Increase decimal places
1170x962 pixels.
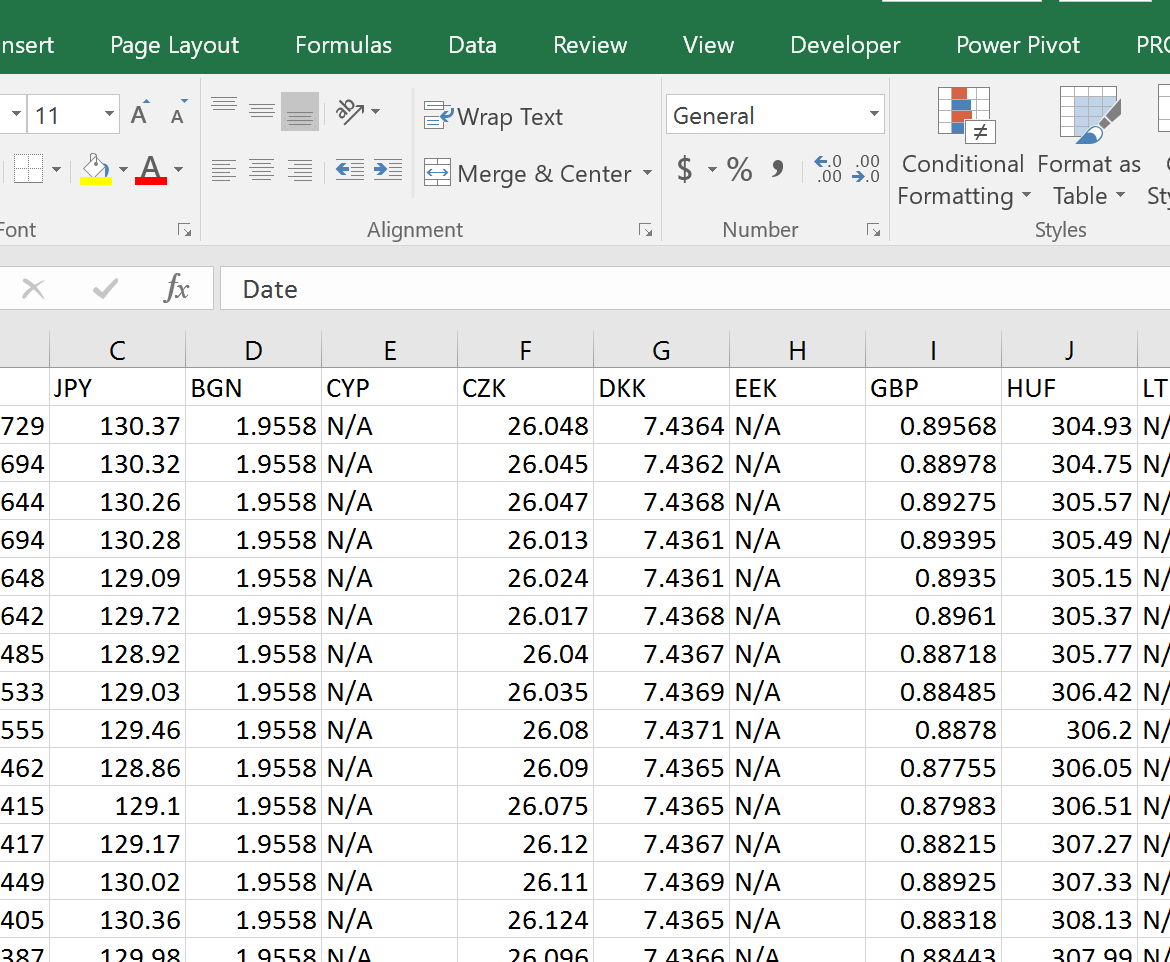pos(827,169)
